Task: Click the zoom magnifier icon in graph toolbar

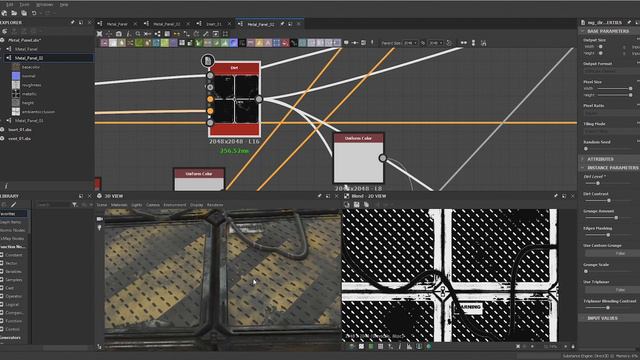Action: pos(138,34)
